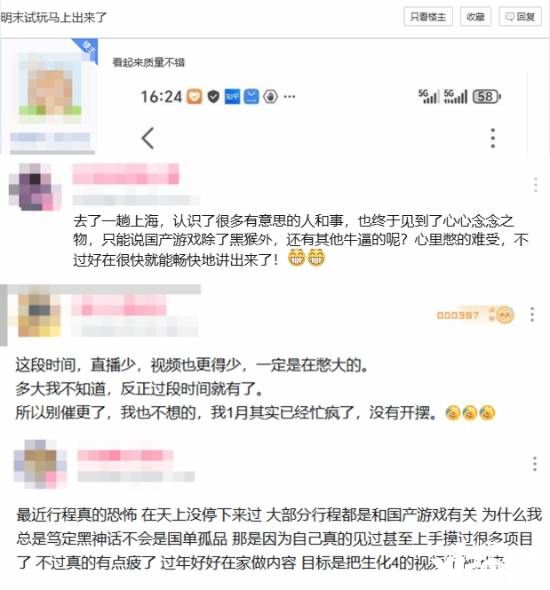Click the first post's pink blurred username
This screenshot has height=590, width=550.
point(126,174)
